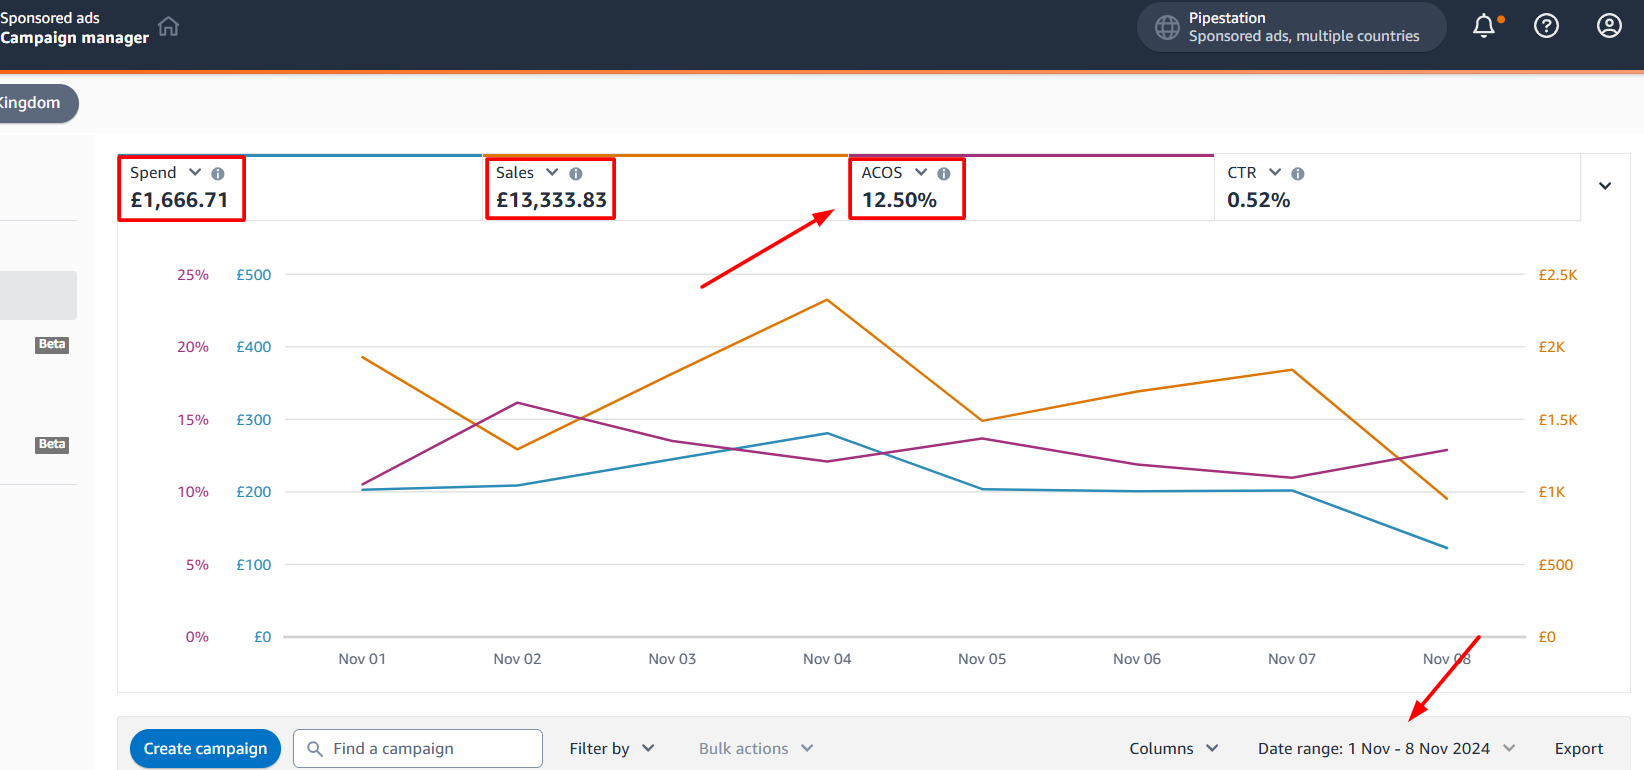This screenshot has height=770, width=1644.
Task: Click the Nov 04 axis label
Action: click(827, 659)
